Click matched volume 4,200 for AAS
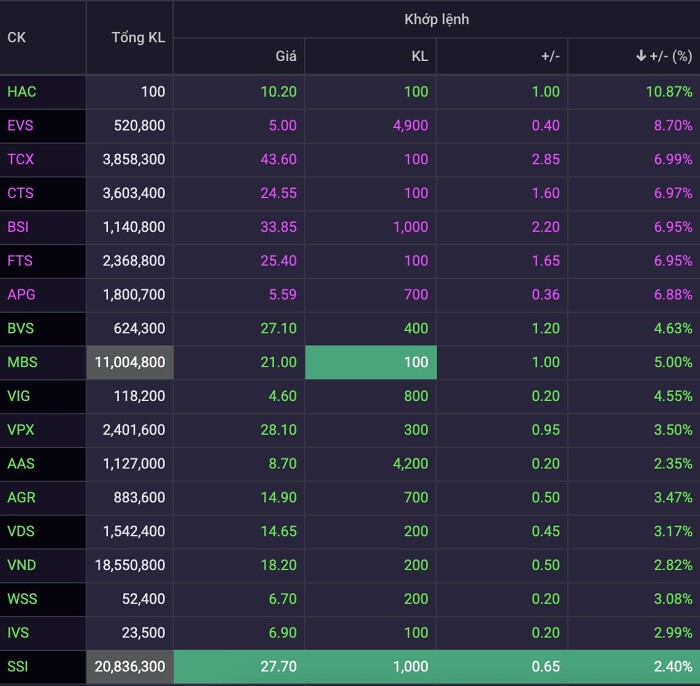Screen dimensions: 700x686 411,464
